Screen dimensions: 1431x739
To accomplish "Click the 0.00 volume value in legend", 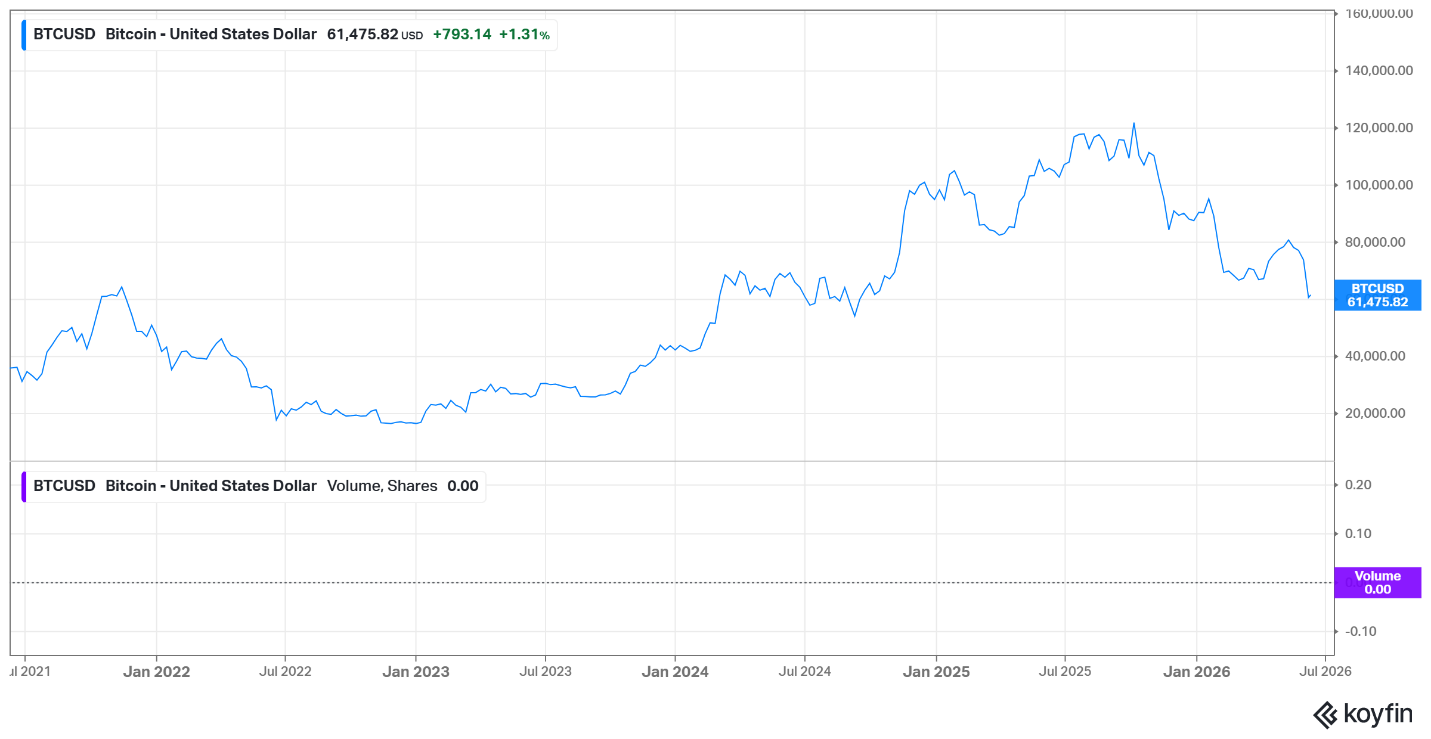I will click(463, 486).
